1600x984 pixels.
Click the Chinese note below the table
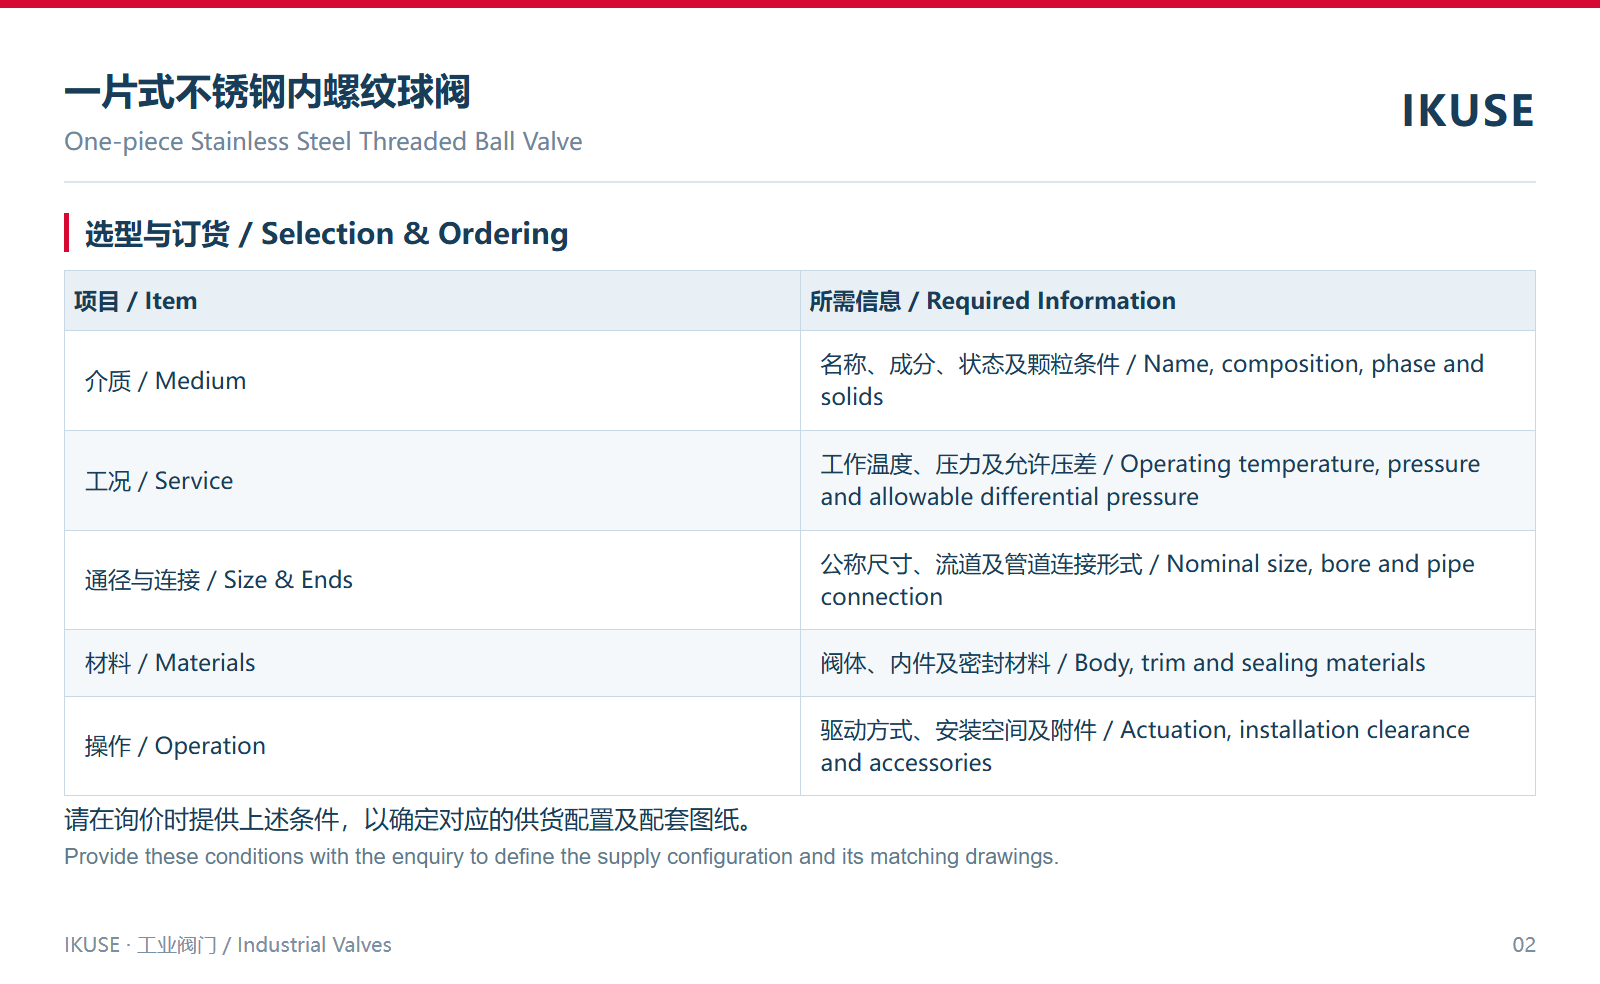coord(410,820)
